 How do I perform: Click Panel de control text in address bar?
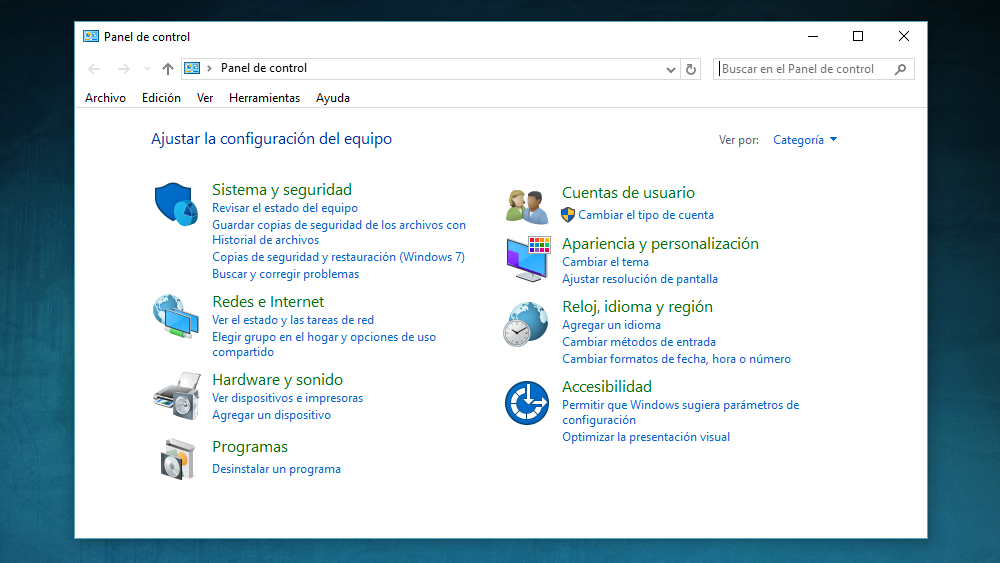pyautogui.click(x=263, y=68)
